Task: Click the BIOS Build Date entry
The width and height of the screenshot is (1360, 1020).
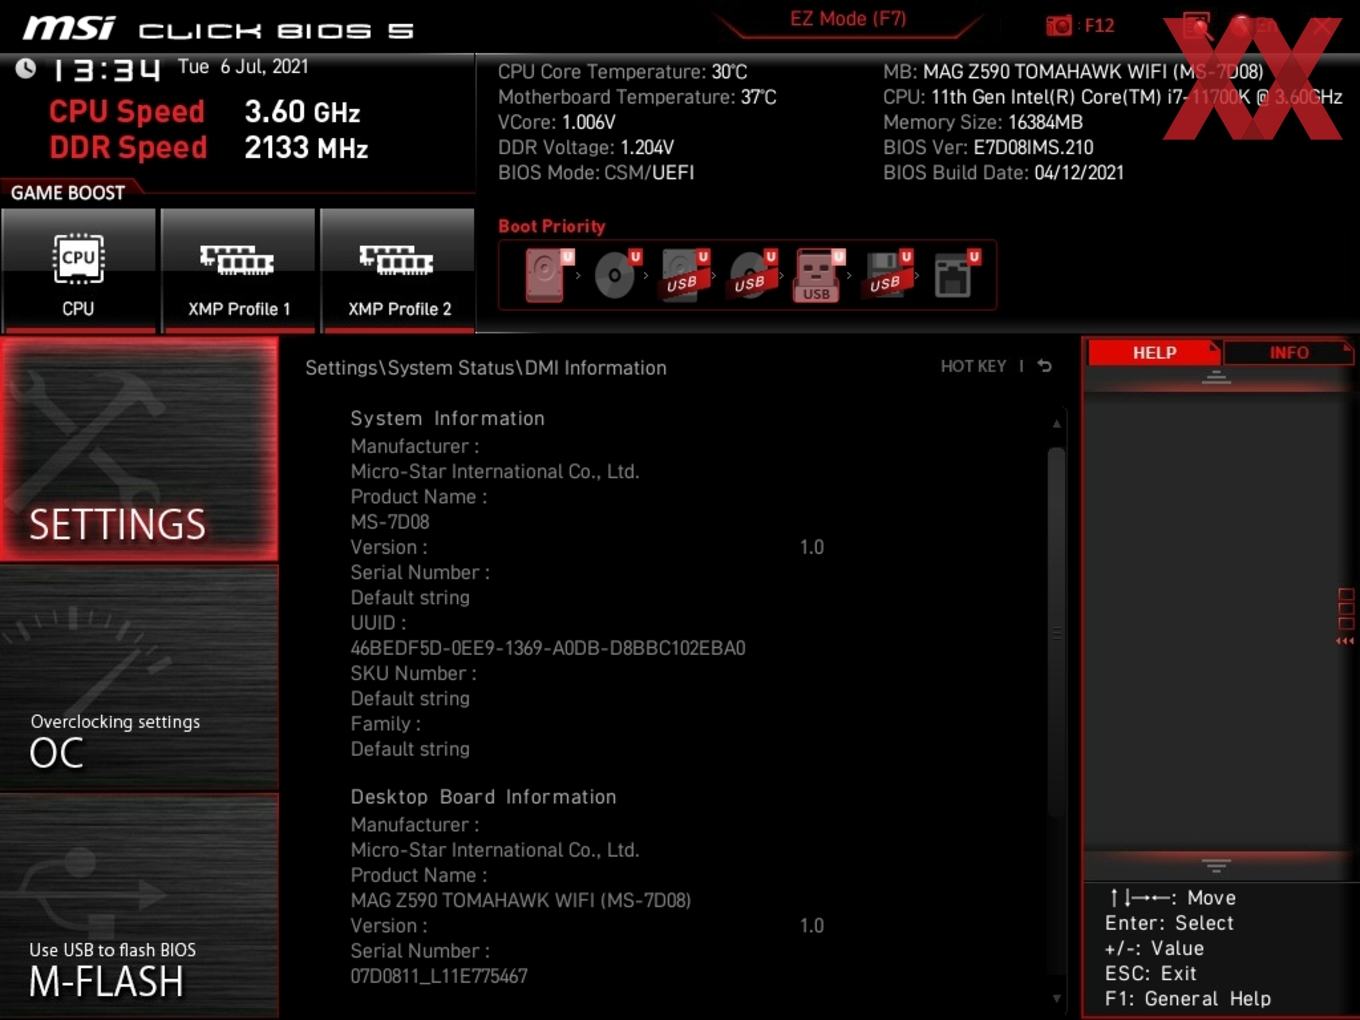Action: click(1003, 172)
